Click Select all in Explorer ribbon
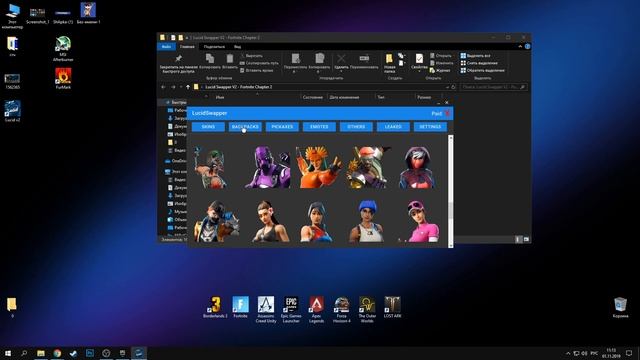 tap(476, 56)
